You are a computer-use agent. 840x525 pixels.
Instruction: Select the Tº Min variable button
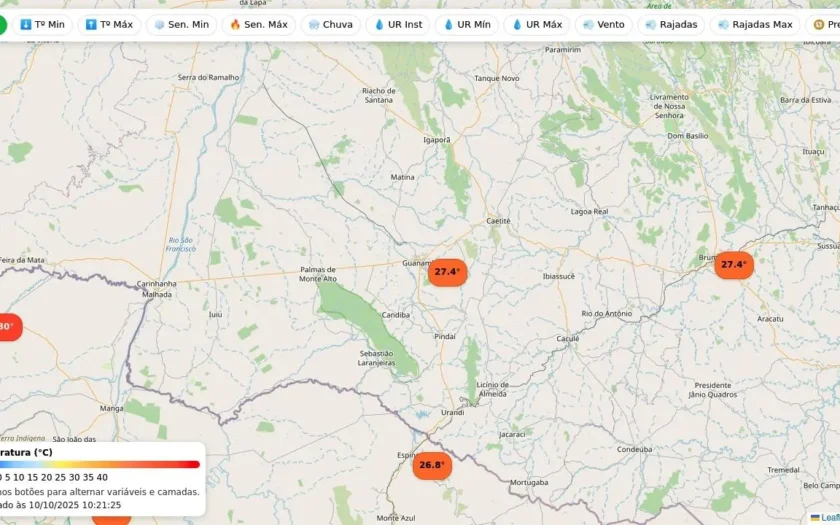point(42,25)
